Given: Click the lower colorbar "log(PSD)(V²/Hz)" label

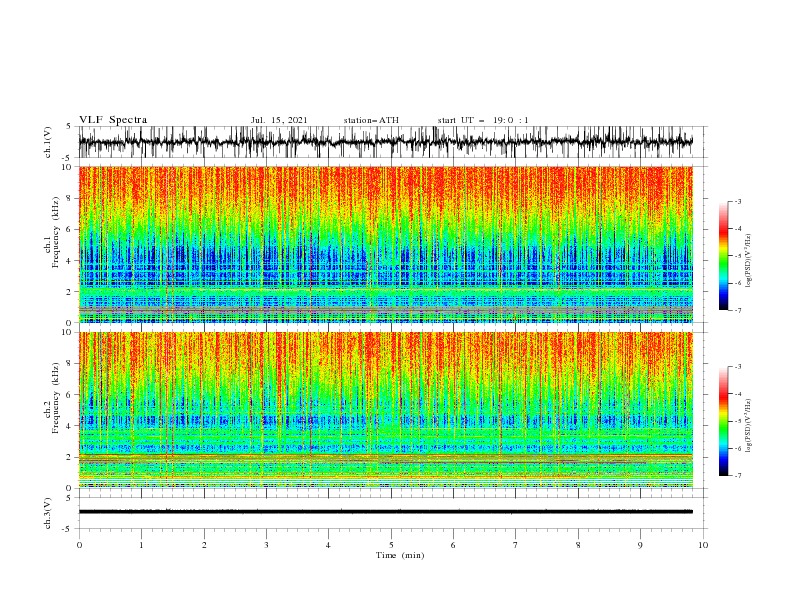Looking at the screenshot, I should pyautogui.click(x=748, y=426).
